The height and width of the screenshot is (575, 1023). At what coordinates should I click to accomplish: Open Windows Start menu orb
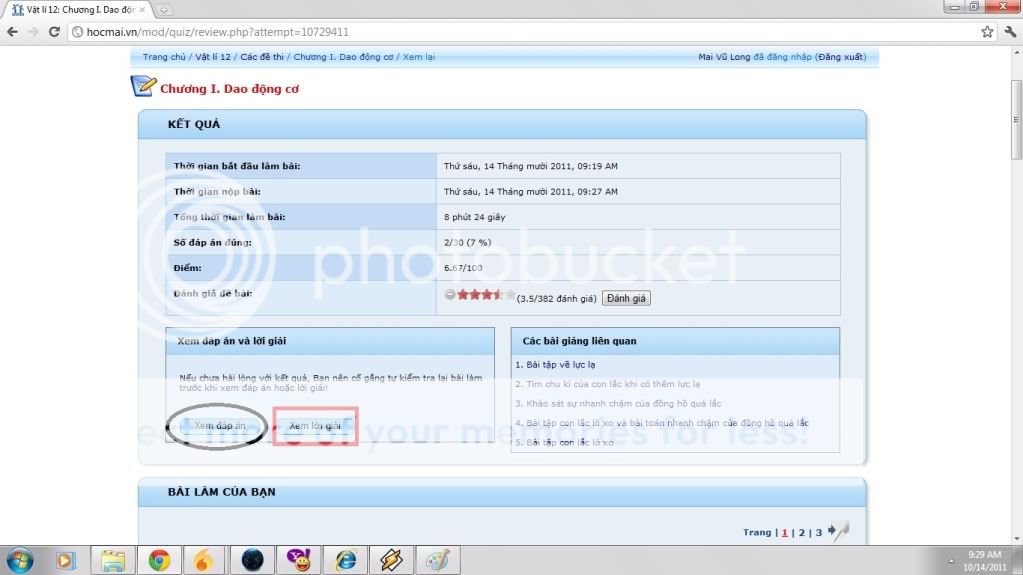(x=20, y=561)
